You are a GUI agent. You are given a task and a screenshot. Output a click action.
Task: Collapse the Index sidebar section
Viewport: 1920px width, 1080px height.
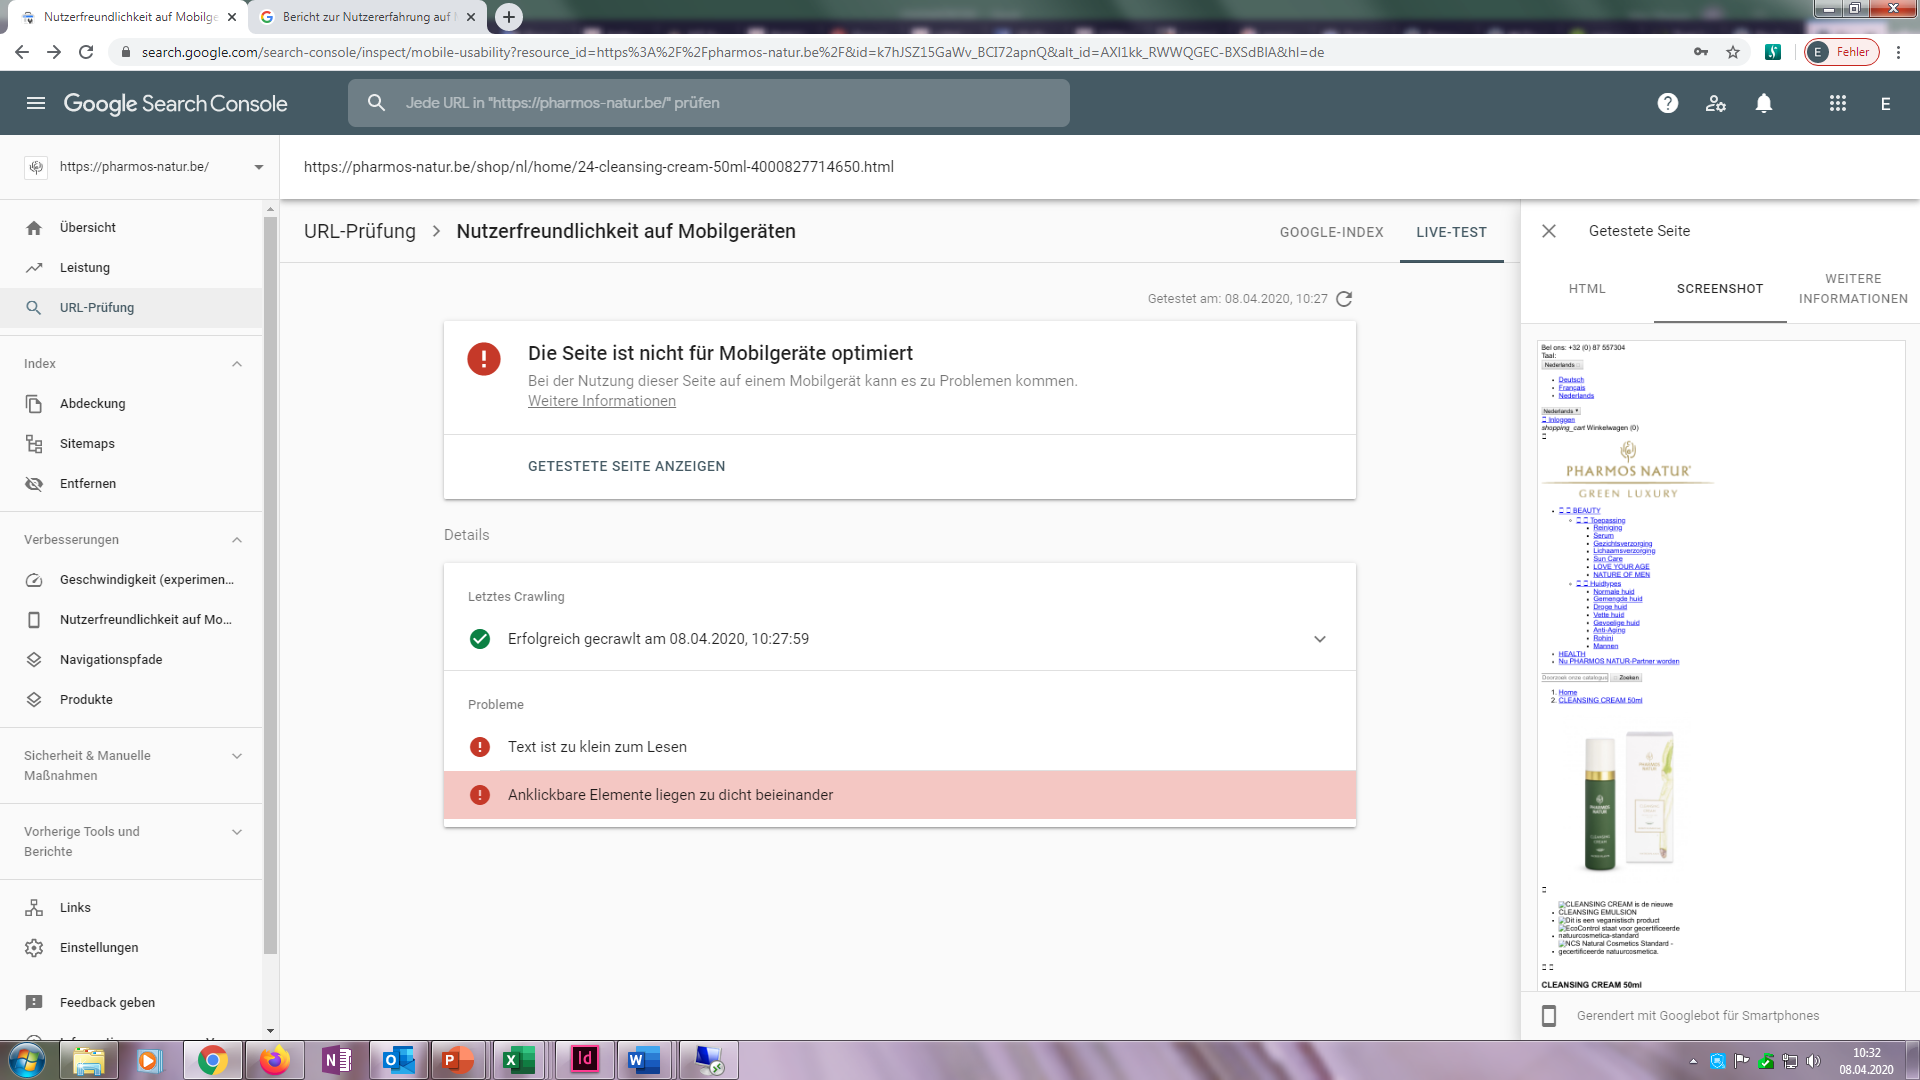(237, 364)
